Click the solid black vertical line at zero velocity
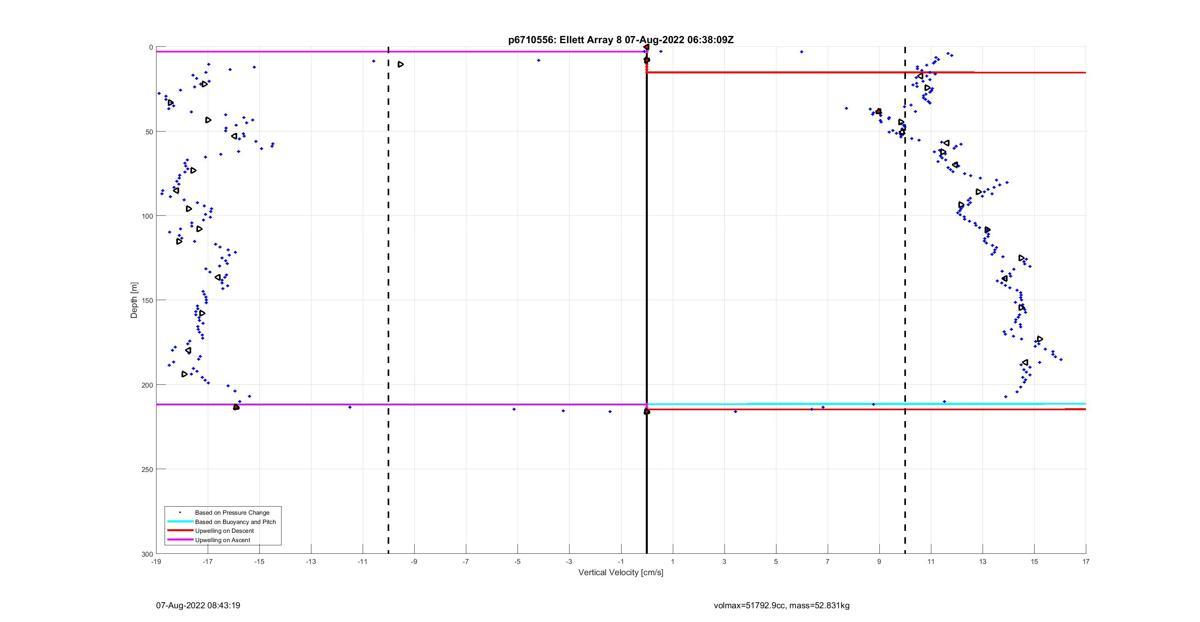Viewport: 1200px width, 622px height. [647, 300]
